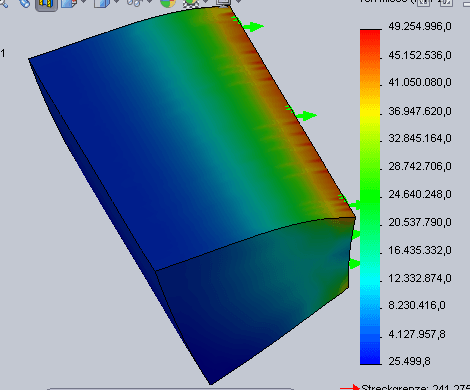Open the View Orientation icon

[x=69, y=3]
